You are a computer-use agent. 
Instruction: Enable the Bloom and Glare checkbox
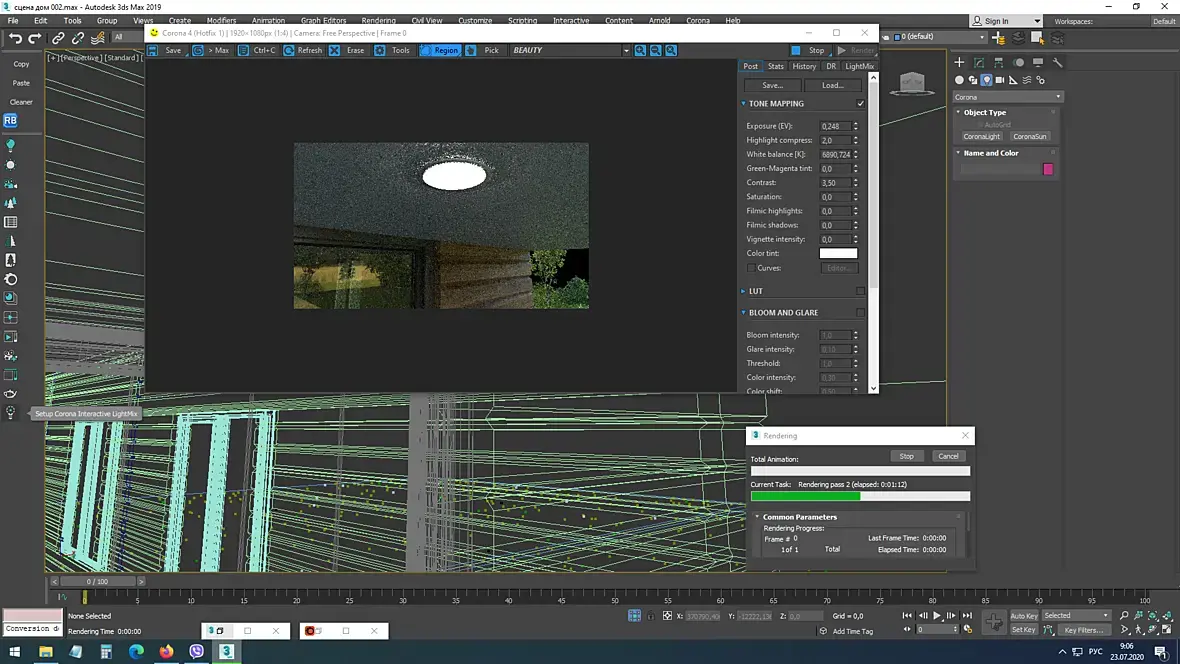(x=860, y=313)
